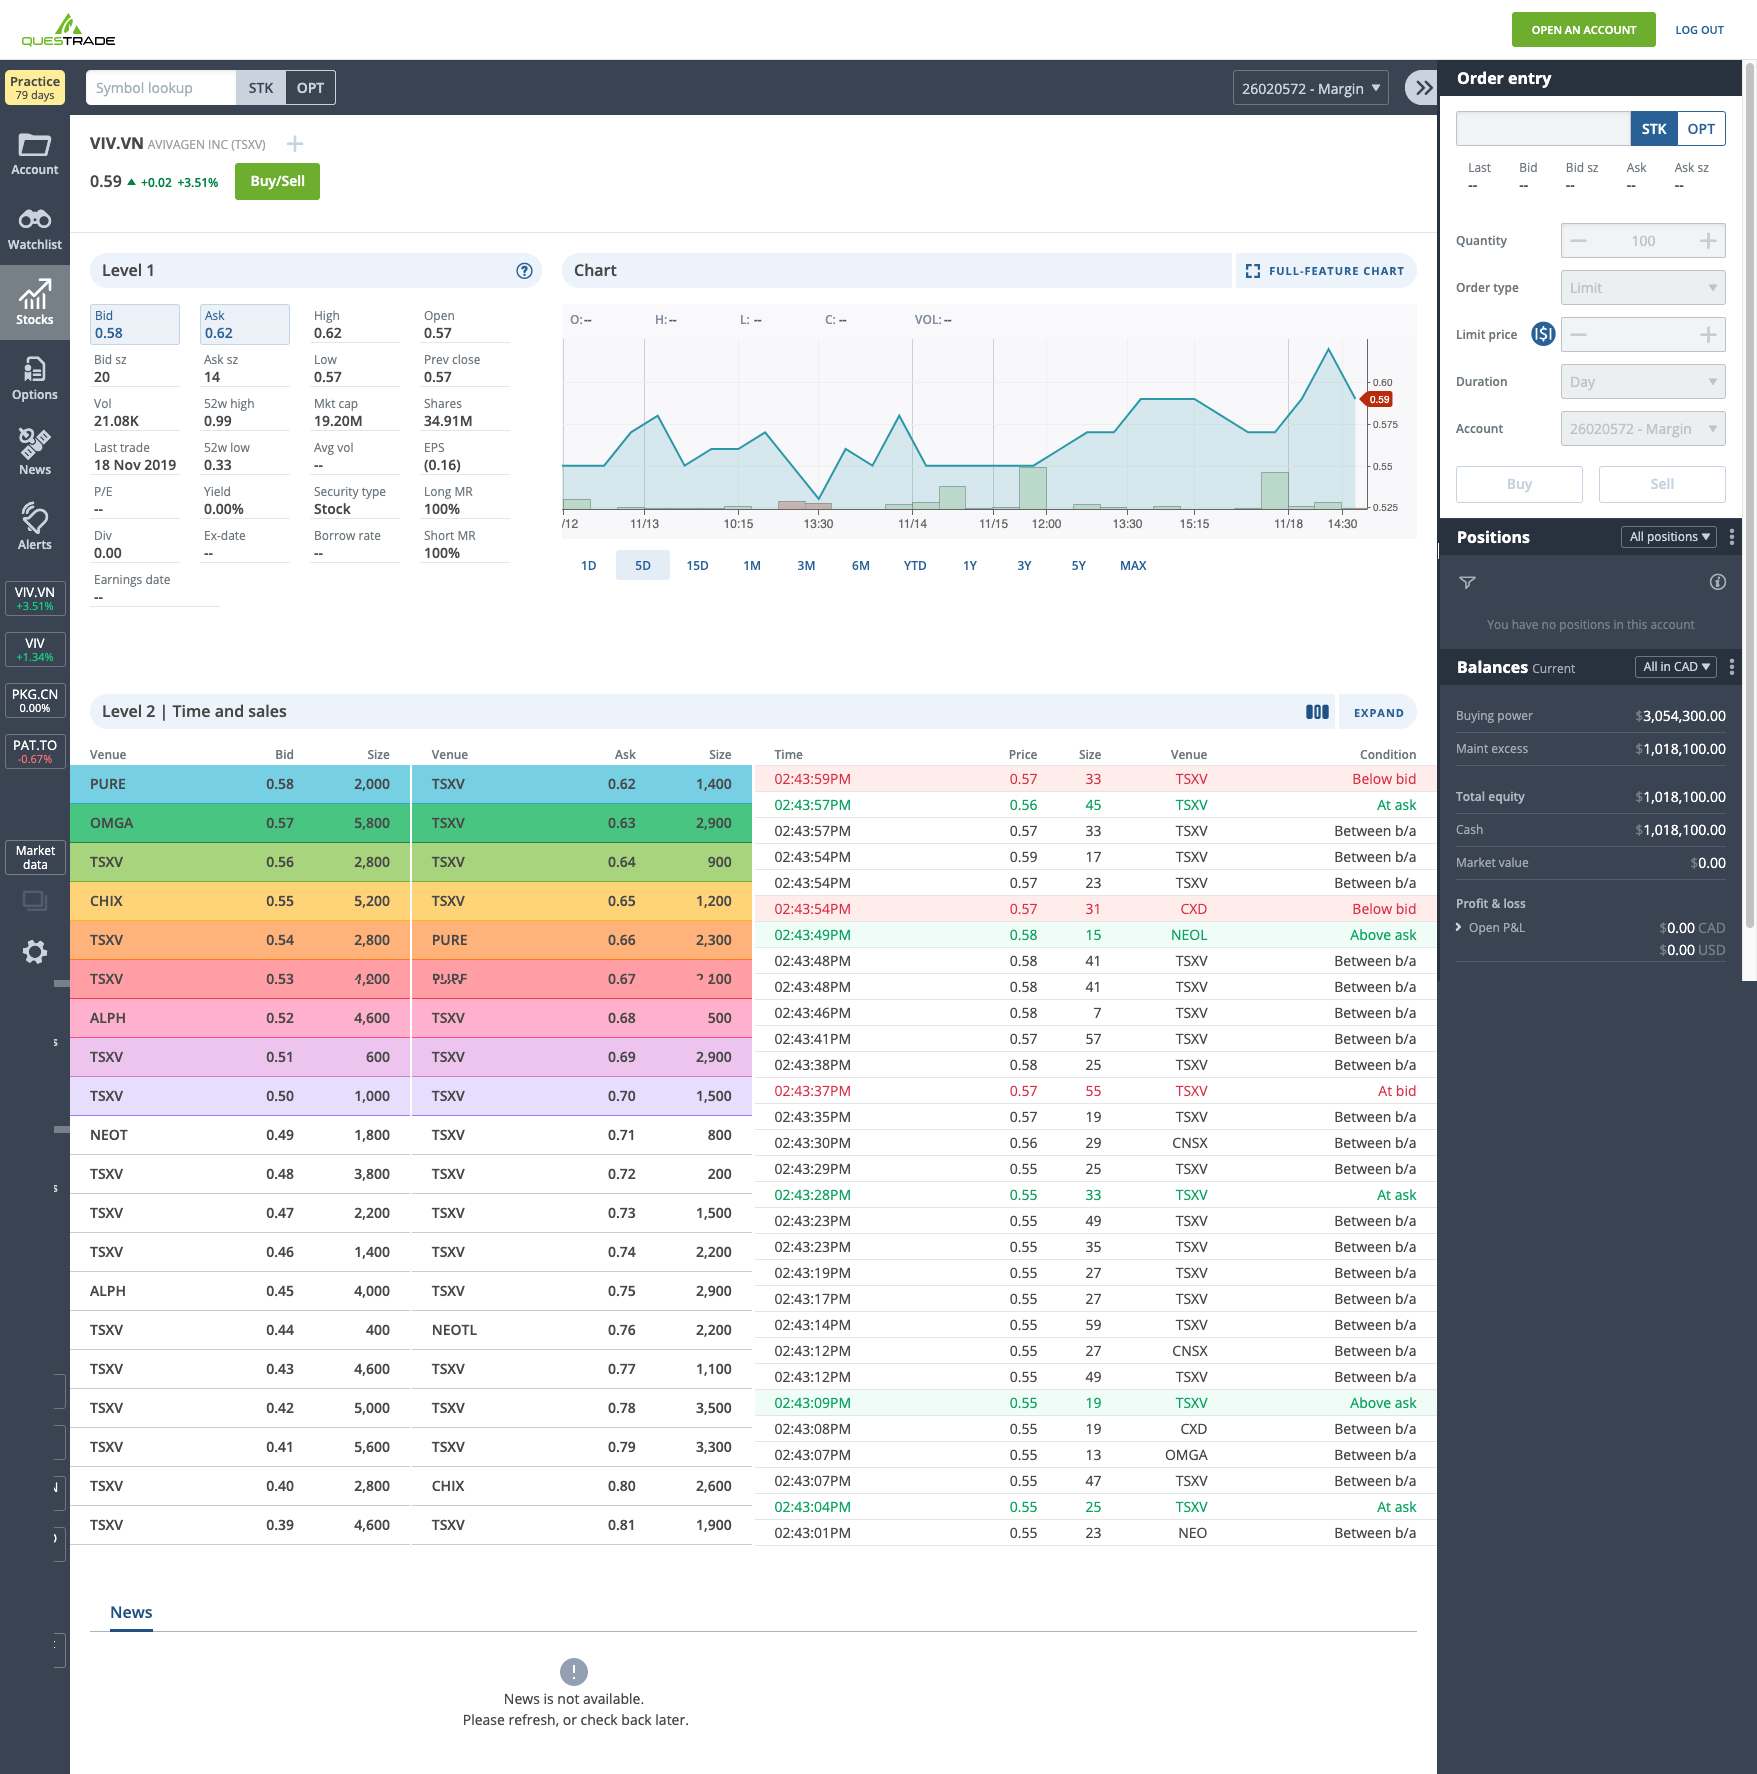This screenshot has height=1774, width=1757.
Task: Decrease limit price with minus button
Action: point(1579,335)
